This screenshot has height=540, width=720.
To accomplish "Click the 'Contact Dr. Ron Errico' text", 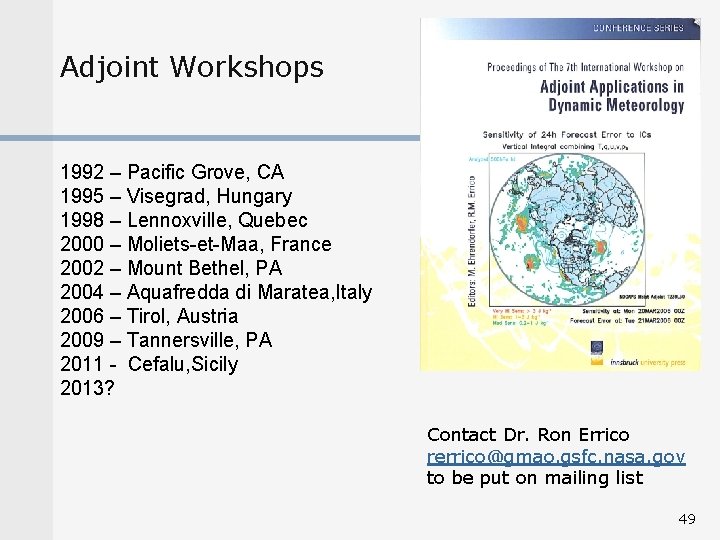I will [528, 434].
